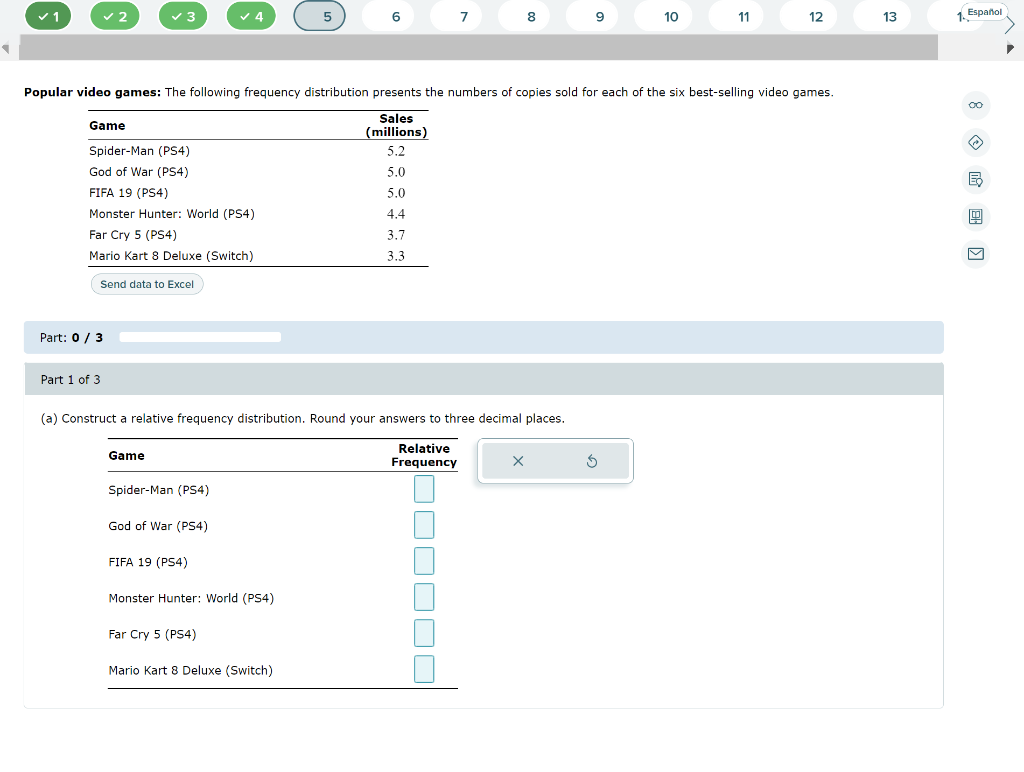Click the God of War relative frequency input
The width and height of the screenshot is (1024, 772).
[424, 525]
